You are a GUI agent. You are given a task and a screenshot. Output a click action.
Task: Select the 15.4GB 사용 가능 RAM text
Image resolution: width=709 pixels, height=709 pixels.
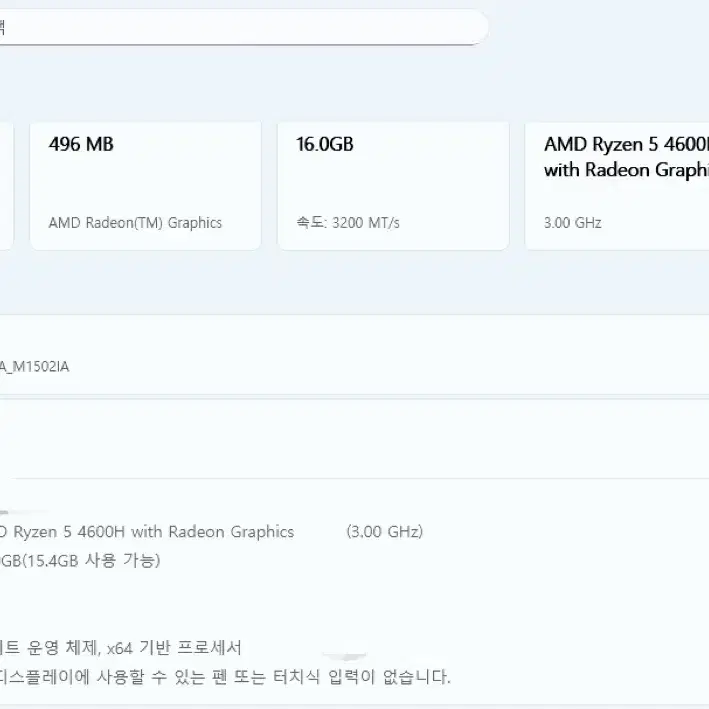tap(93, 561)
